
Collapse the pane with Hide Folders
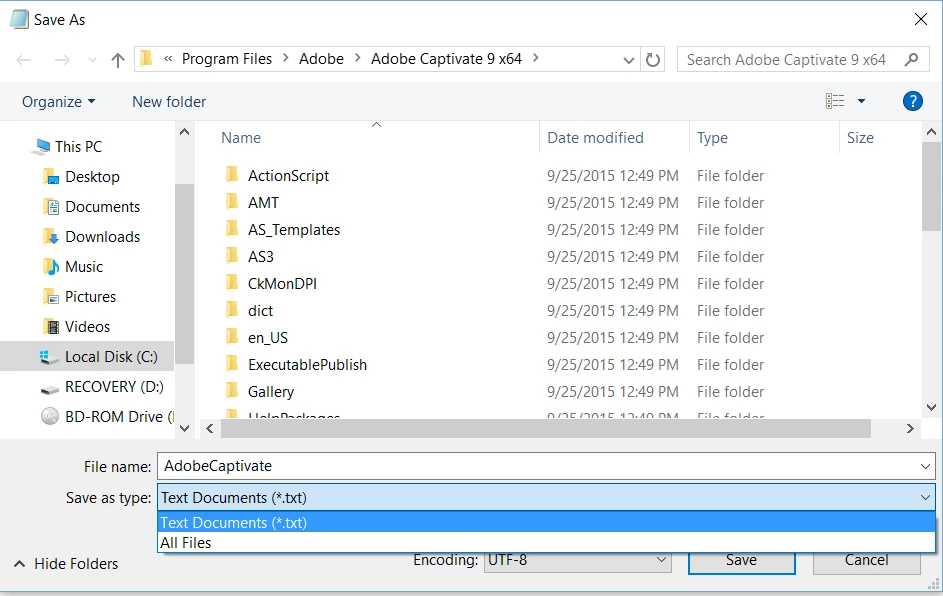pyautogui.click(x=66, y=564)
